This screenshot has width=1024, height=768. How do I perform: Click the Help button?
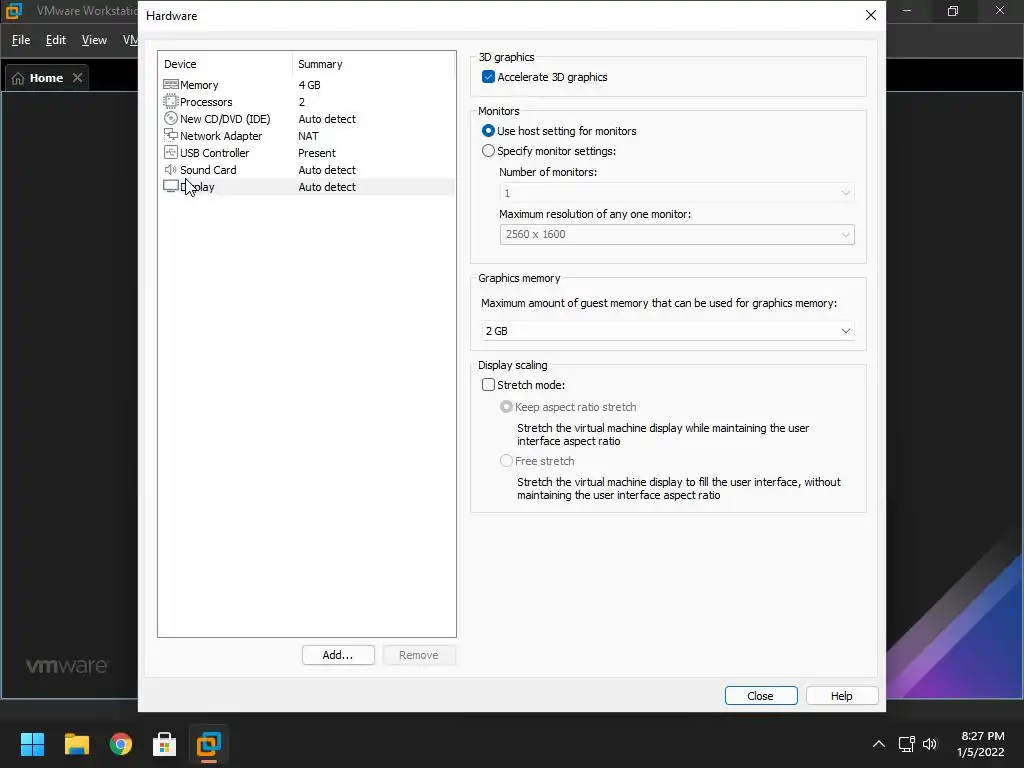tap(841, 696)
